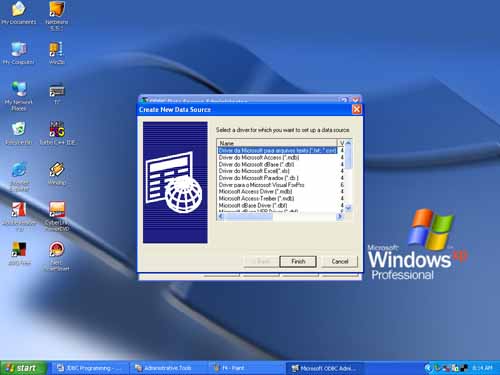
Task: Select the highlighted Driver da Microsoft para arquivos texto row
Action: pyautogui.click(x=277, y=151)
